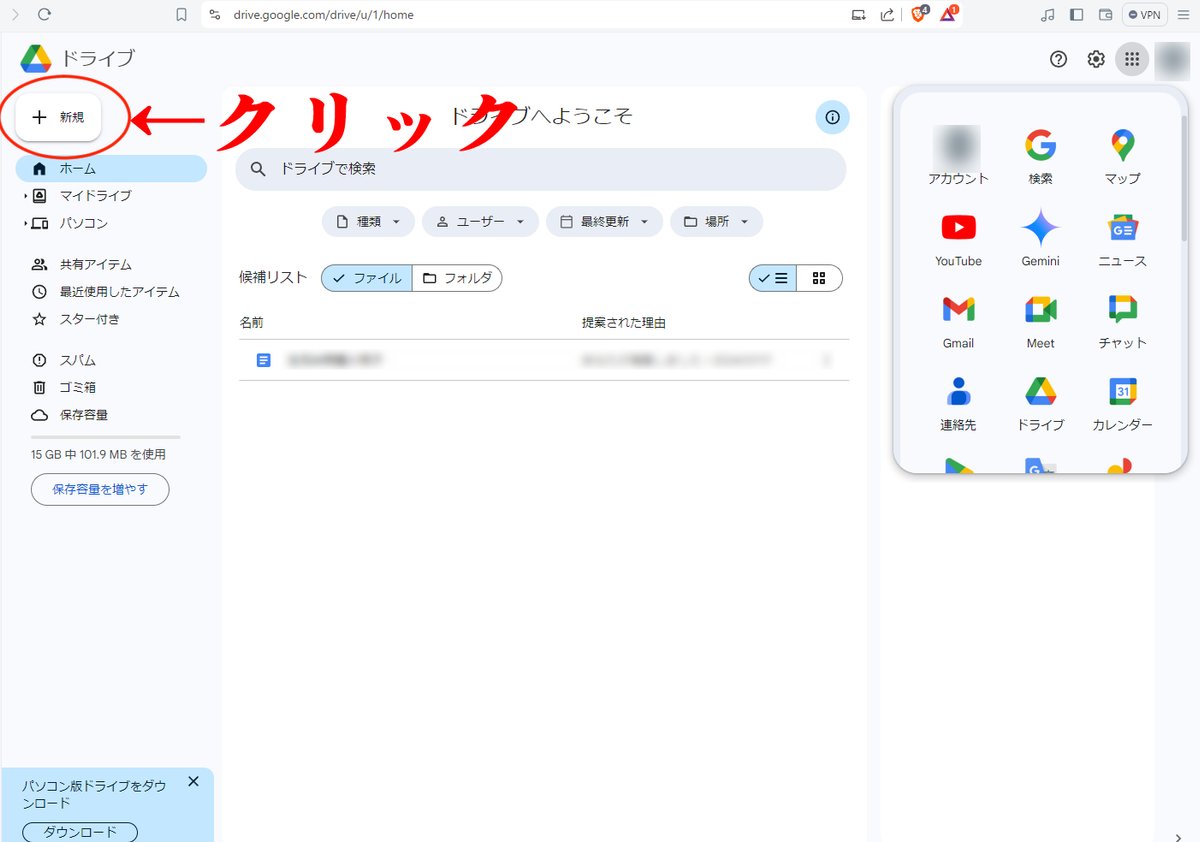Reload the page in browser
Image resolution: width=1200 pixels, height=842 pixels.
(x=43, y=15)
